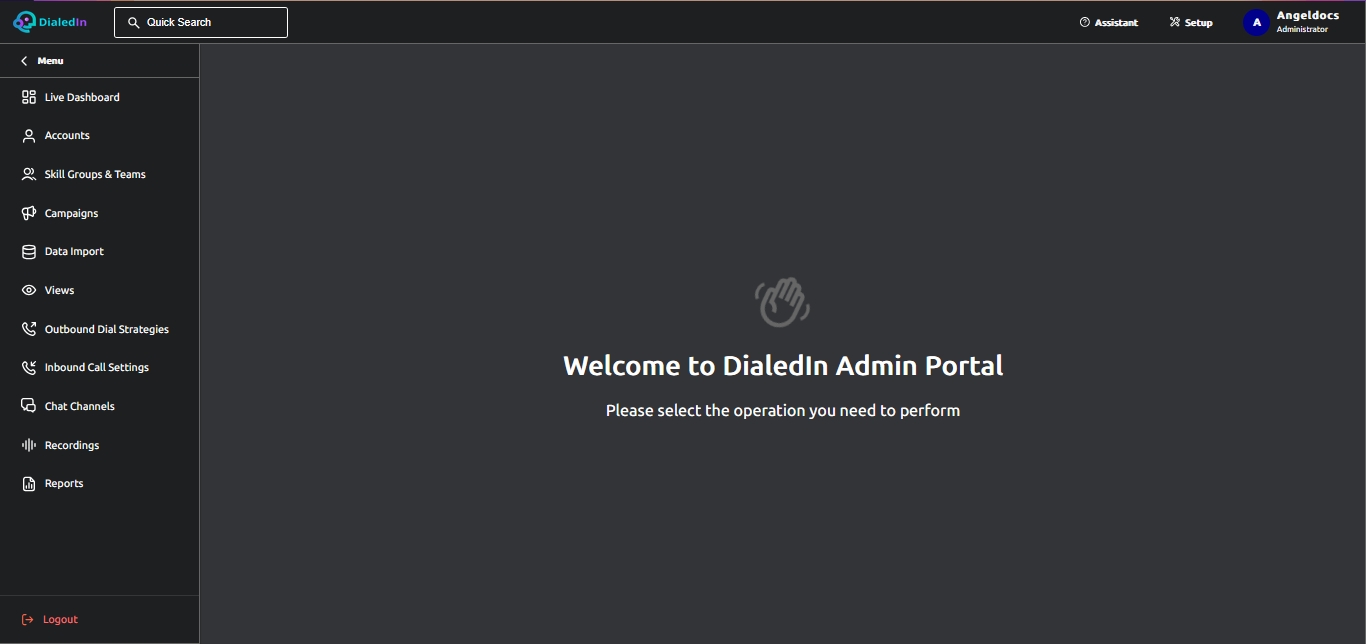This screenshot has height=644, width=1366.
Task: Click the Chat Channels bubble icon
Action: pos(29,406)
